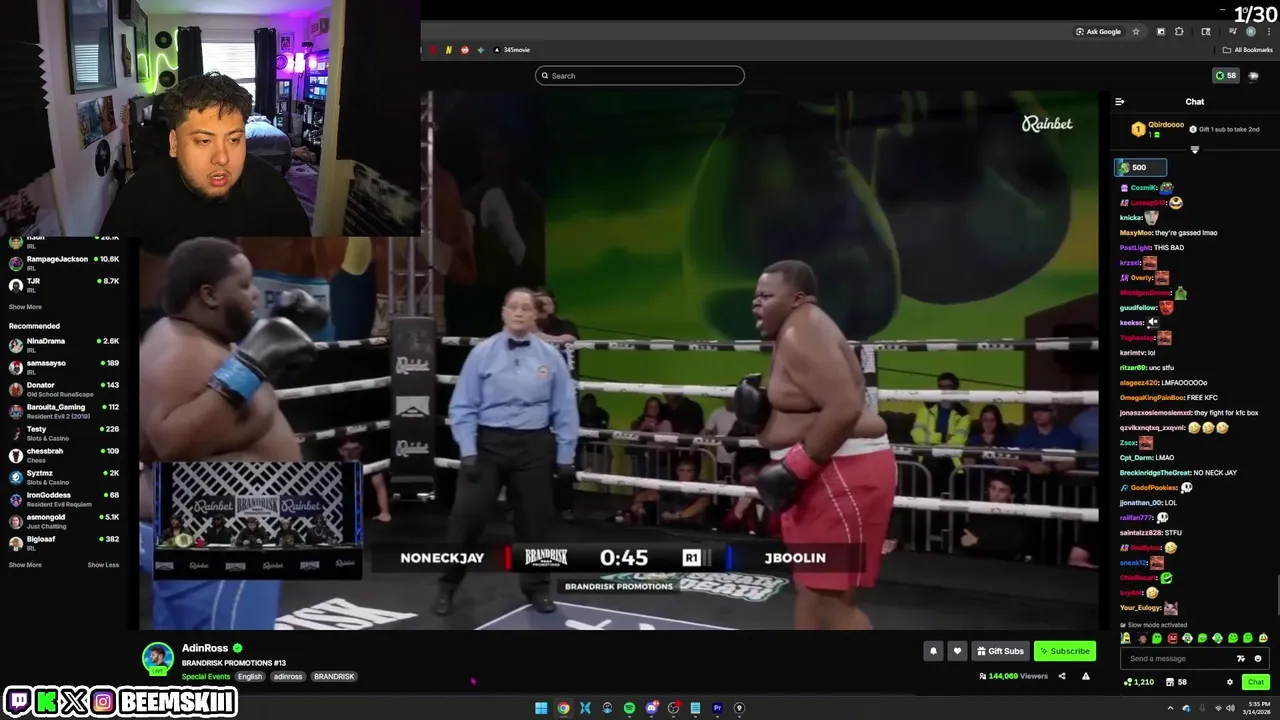
Task: Open NinaDrama recommended channel
Action: point(64,345)
